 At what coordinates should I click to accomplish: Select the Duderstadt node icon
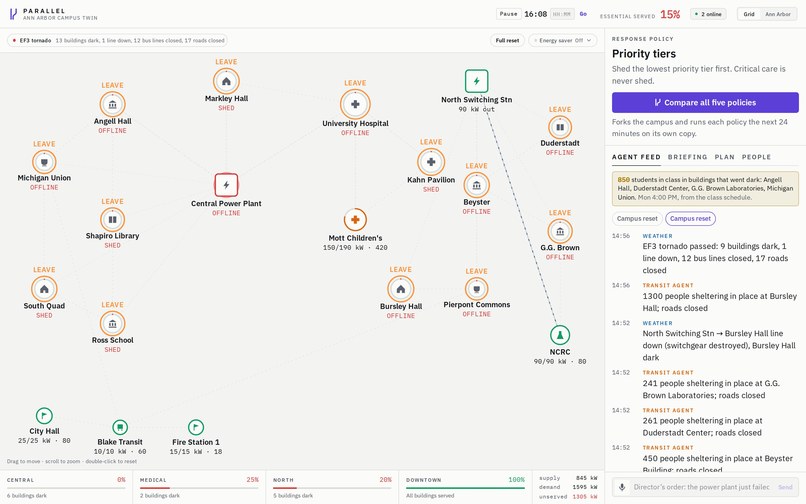coord(560,127)
